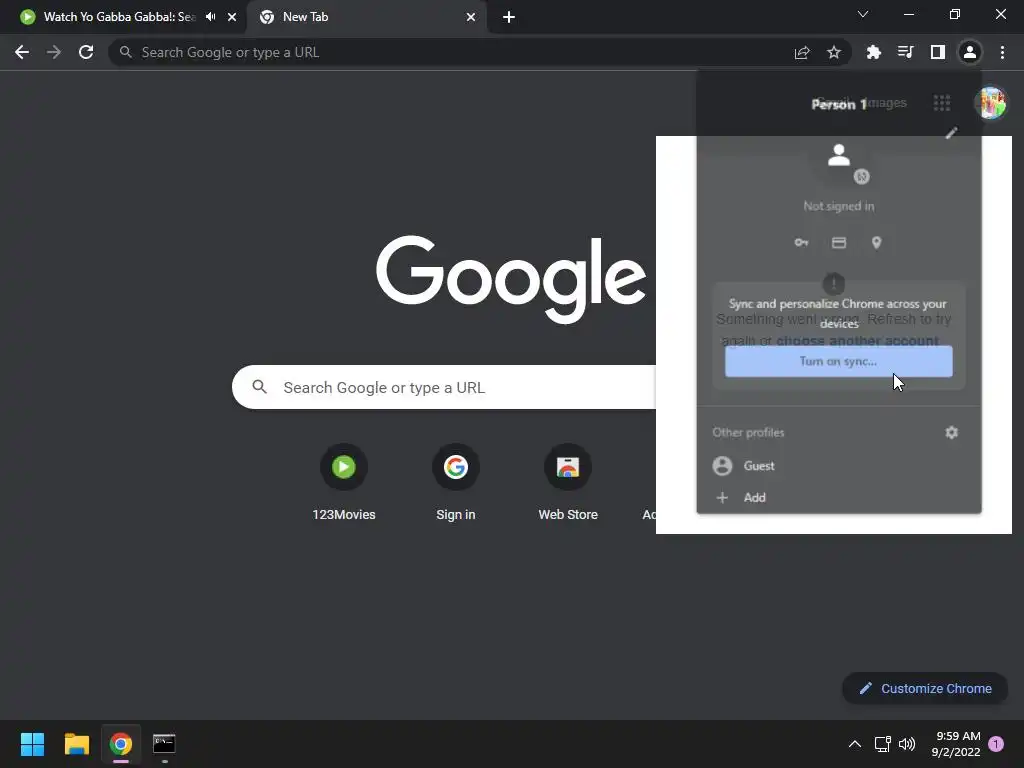Open the Sign in shortcut tile
Viewport: 1024px width, 768px height.
(456, 482)
